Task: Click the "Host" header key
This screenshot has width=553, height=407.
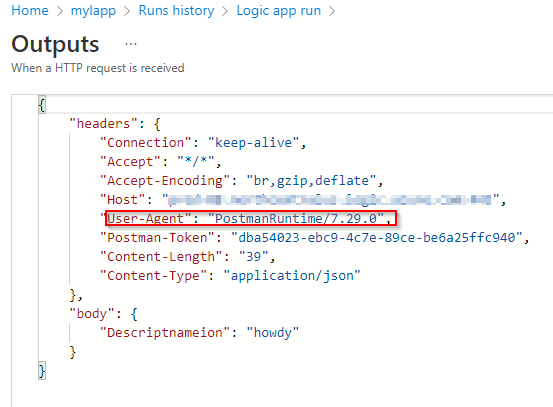Action: click(123, 200)
